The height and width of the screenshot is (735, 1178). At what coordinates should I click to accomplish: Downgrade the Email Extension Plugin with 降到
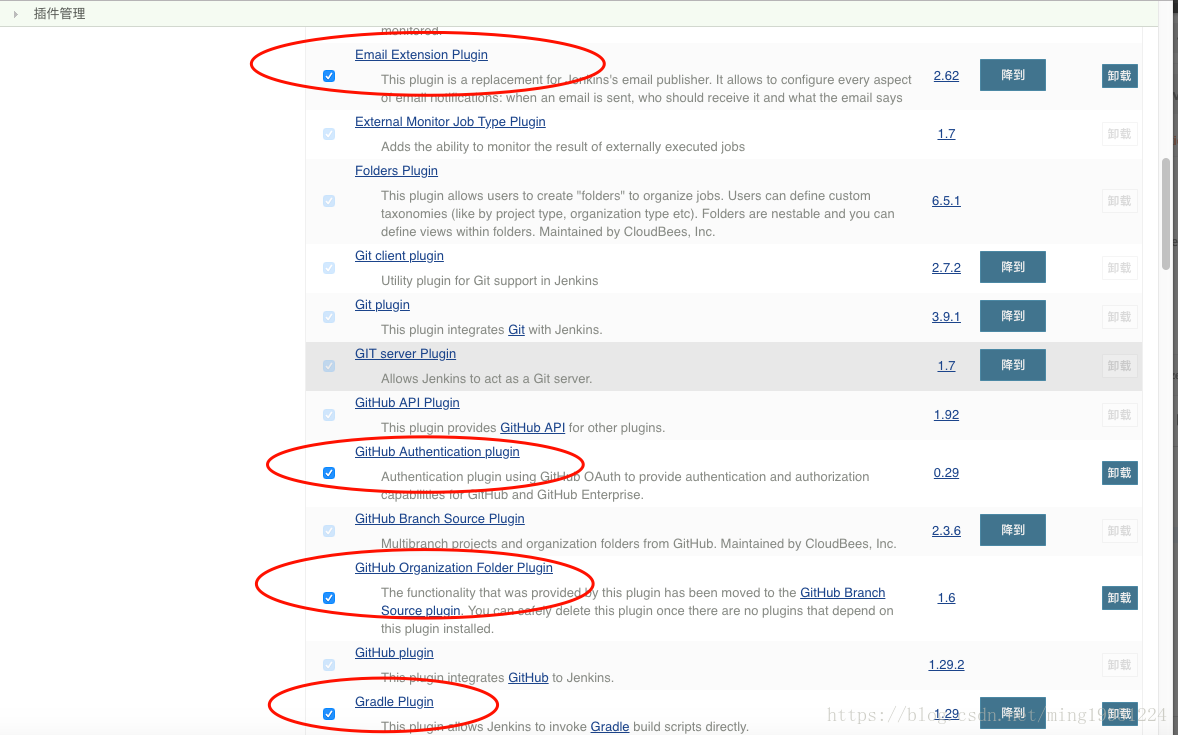coord(1012,75)
